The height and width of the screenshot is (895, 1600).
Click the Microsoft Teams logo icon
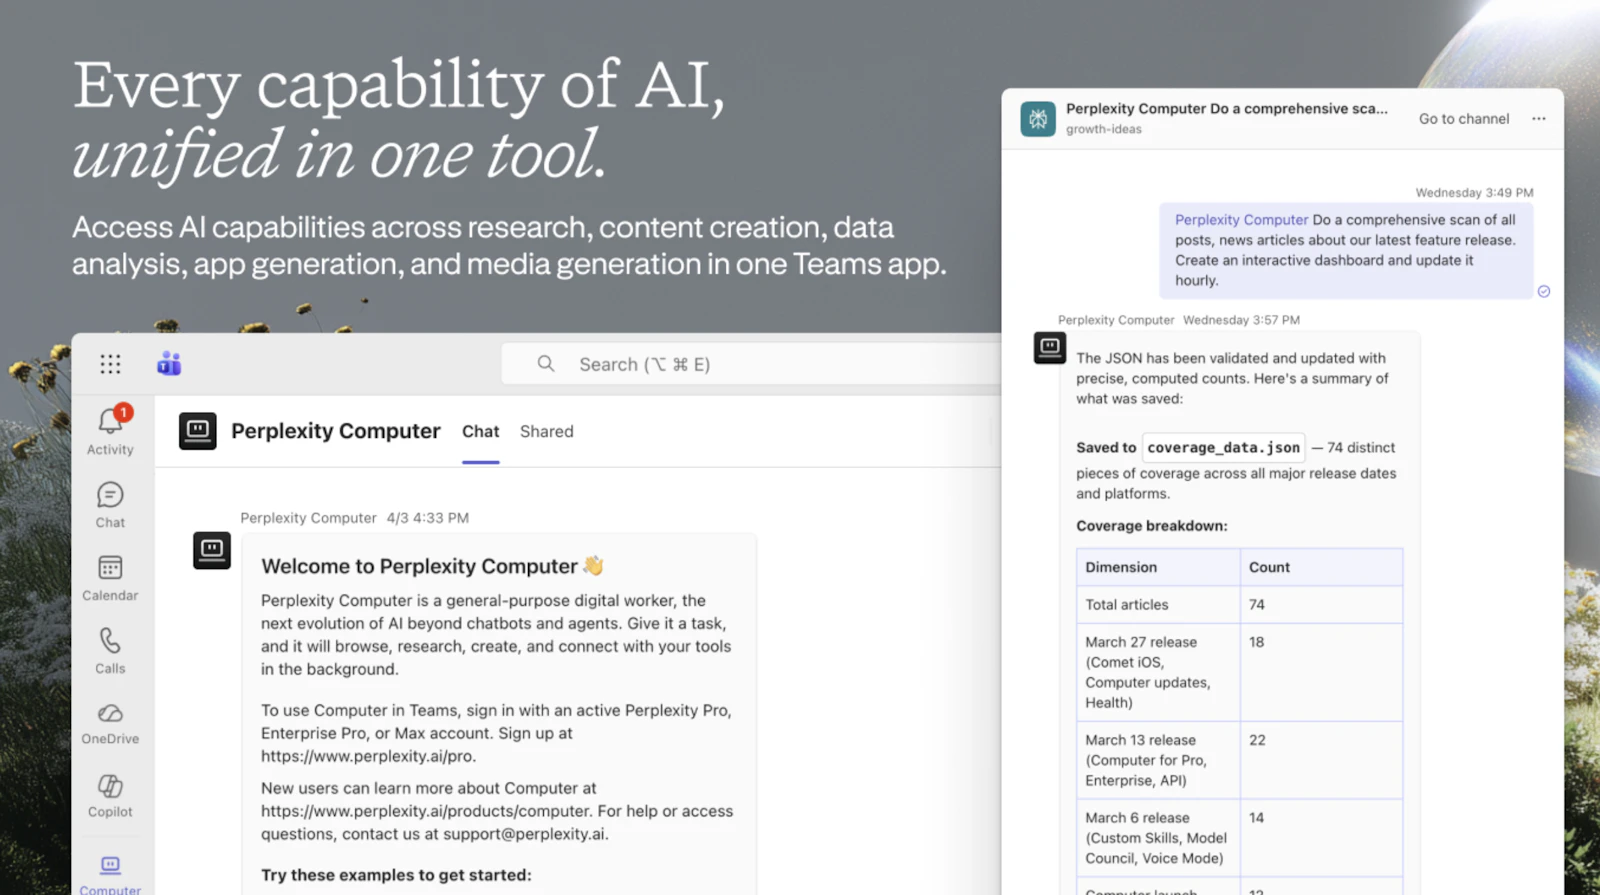click(169, 364)
